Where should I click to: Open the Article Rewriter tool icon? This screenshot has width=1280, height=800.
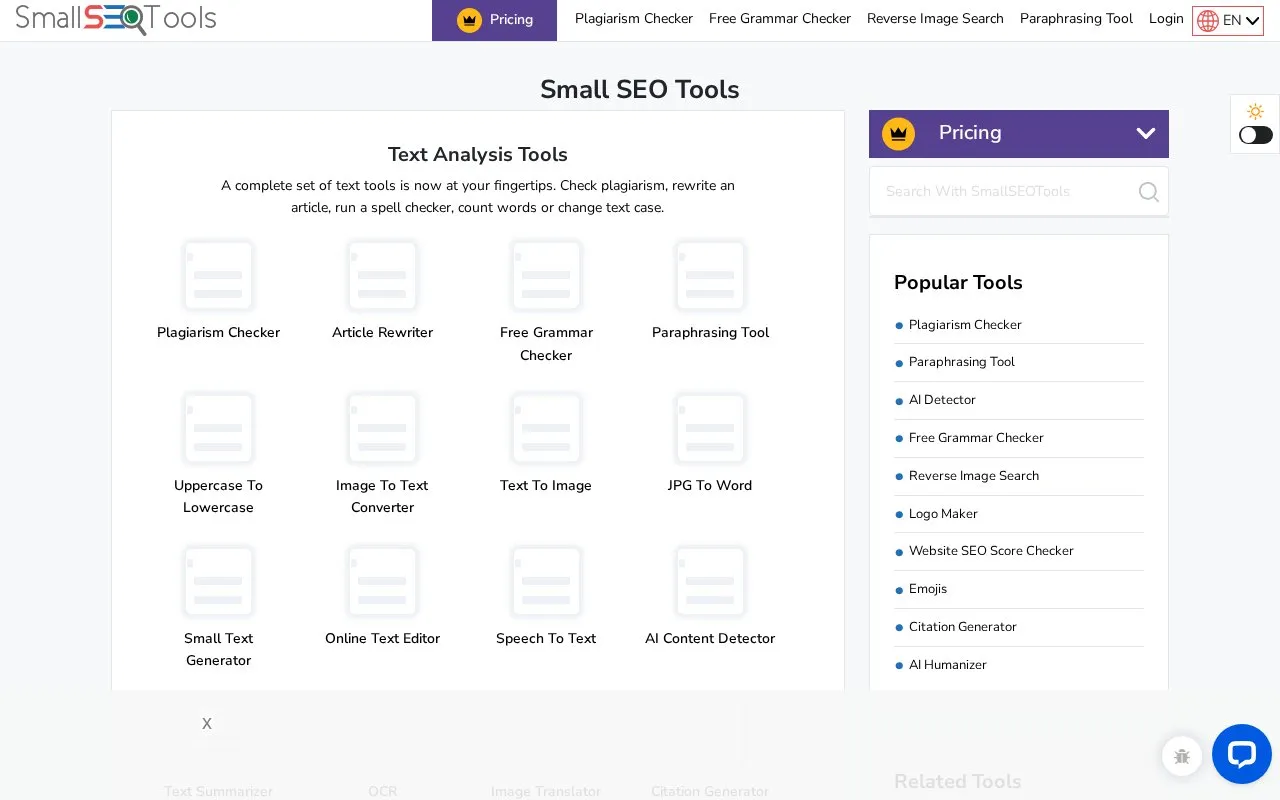click(382, 276)
